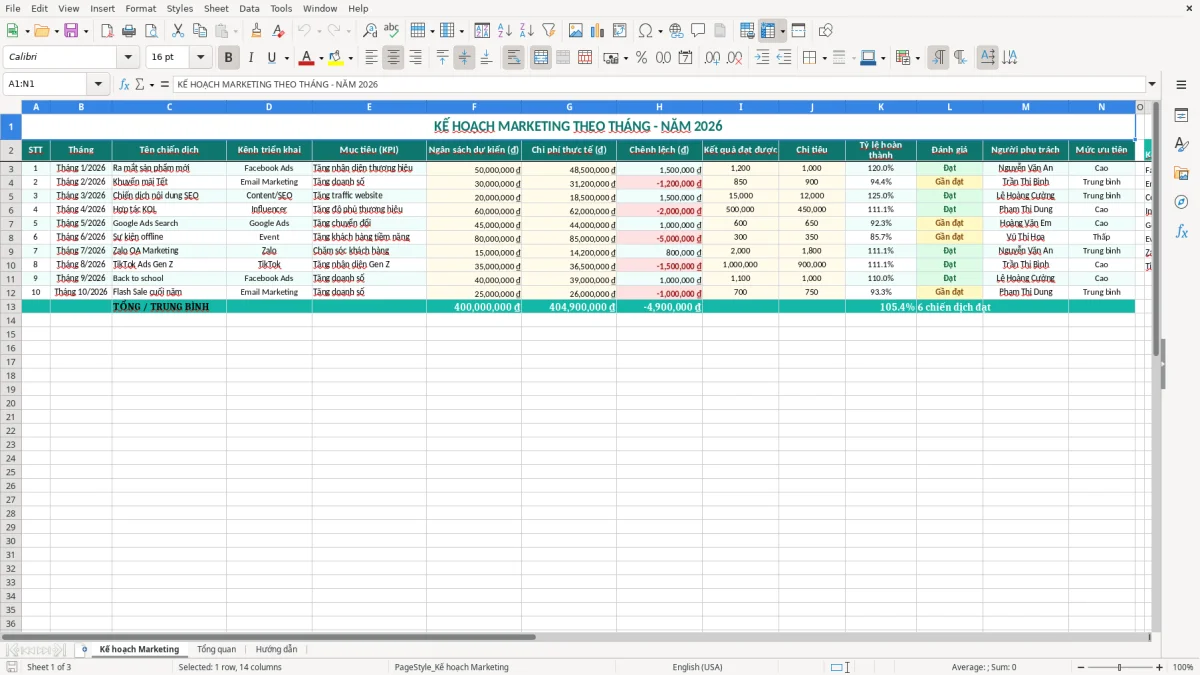Run the spelling check icon
The image size is (1200, 675).
pos(391,31)
